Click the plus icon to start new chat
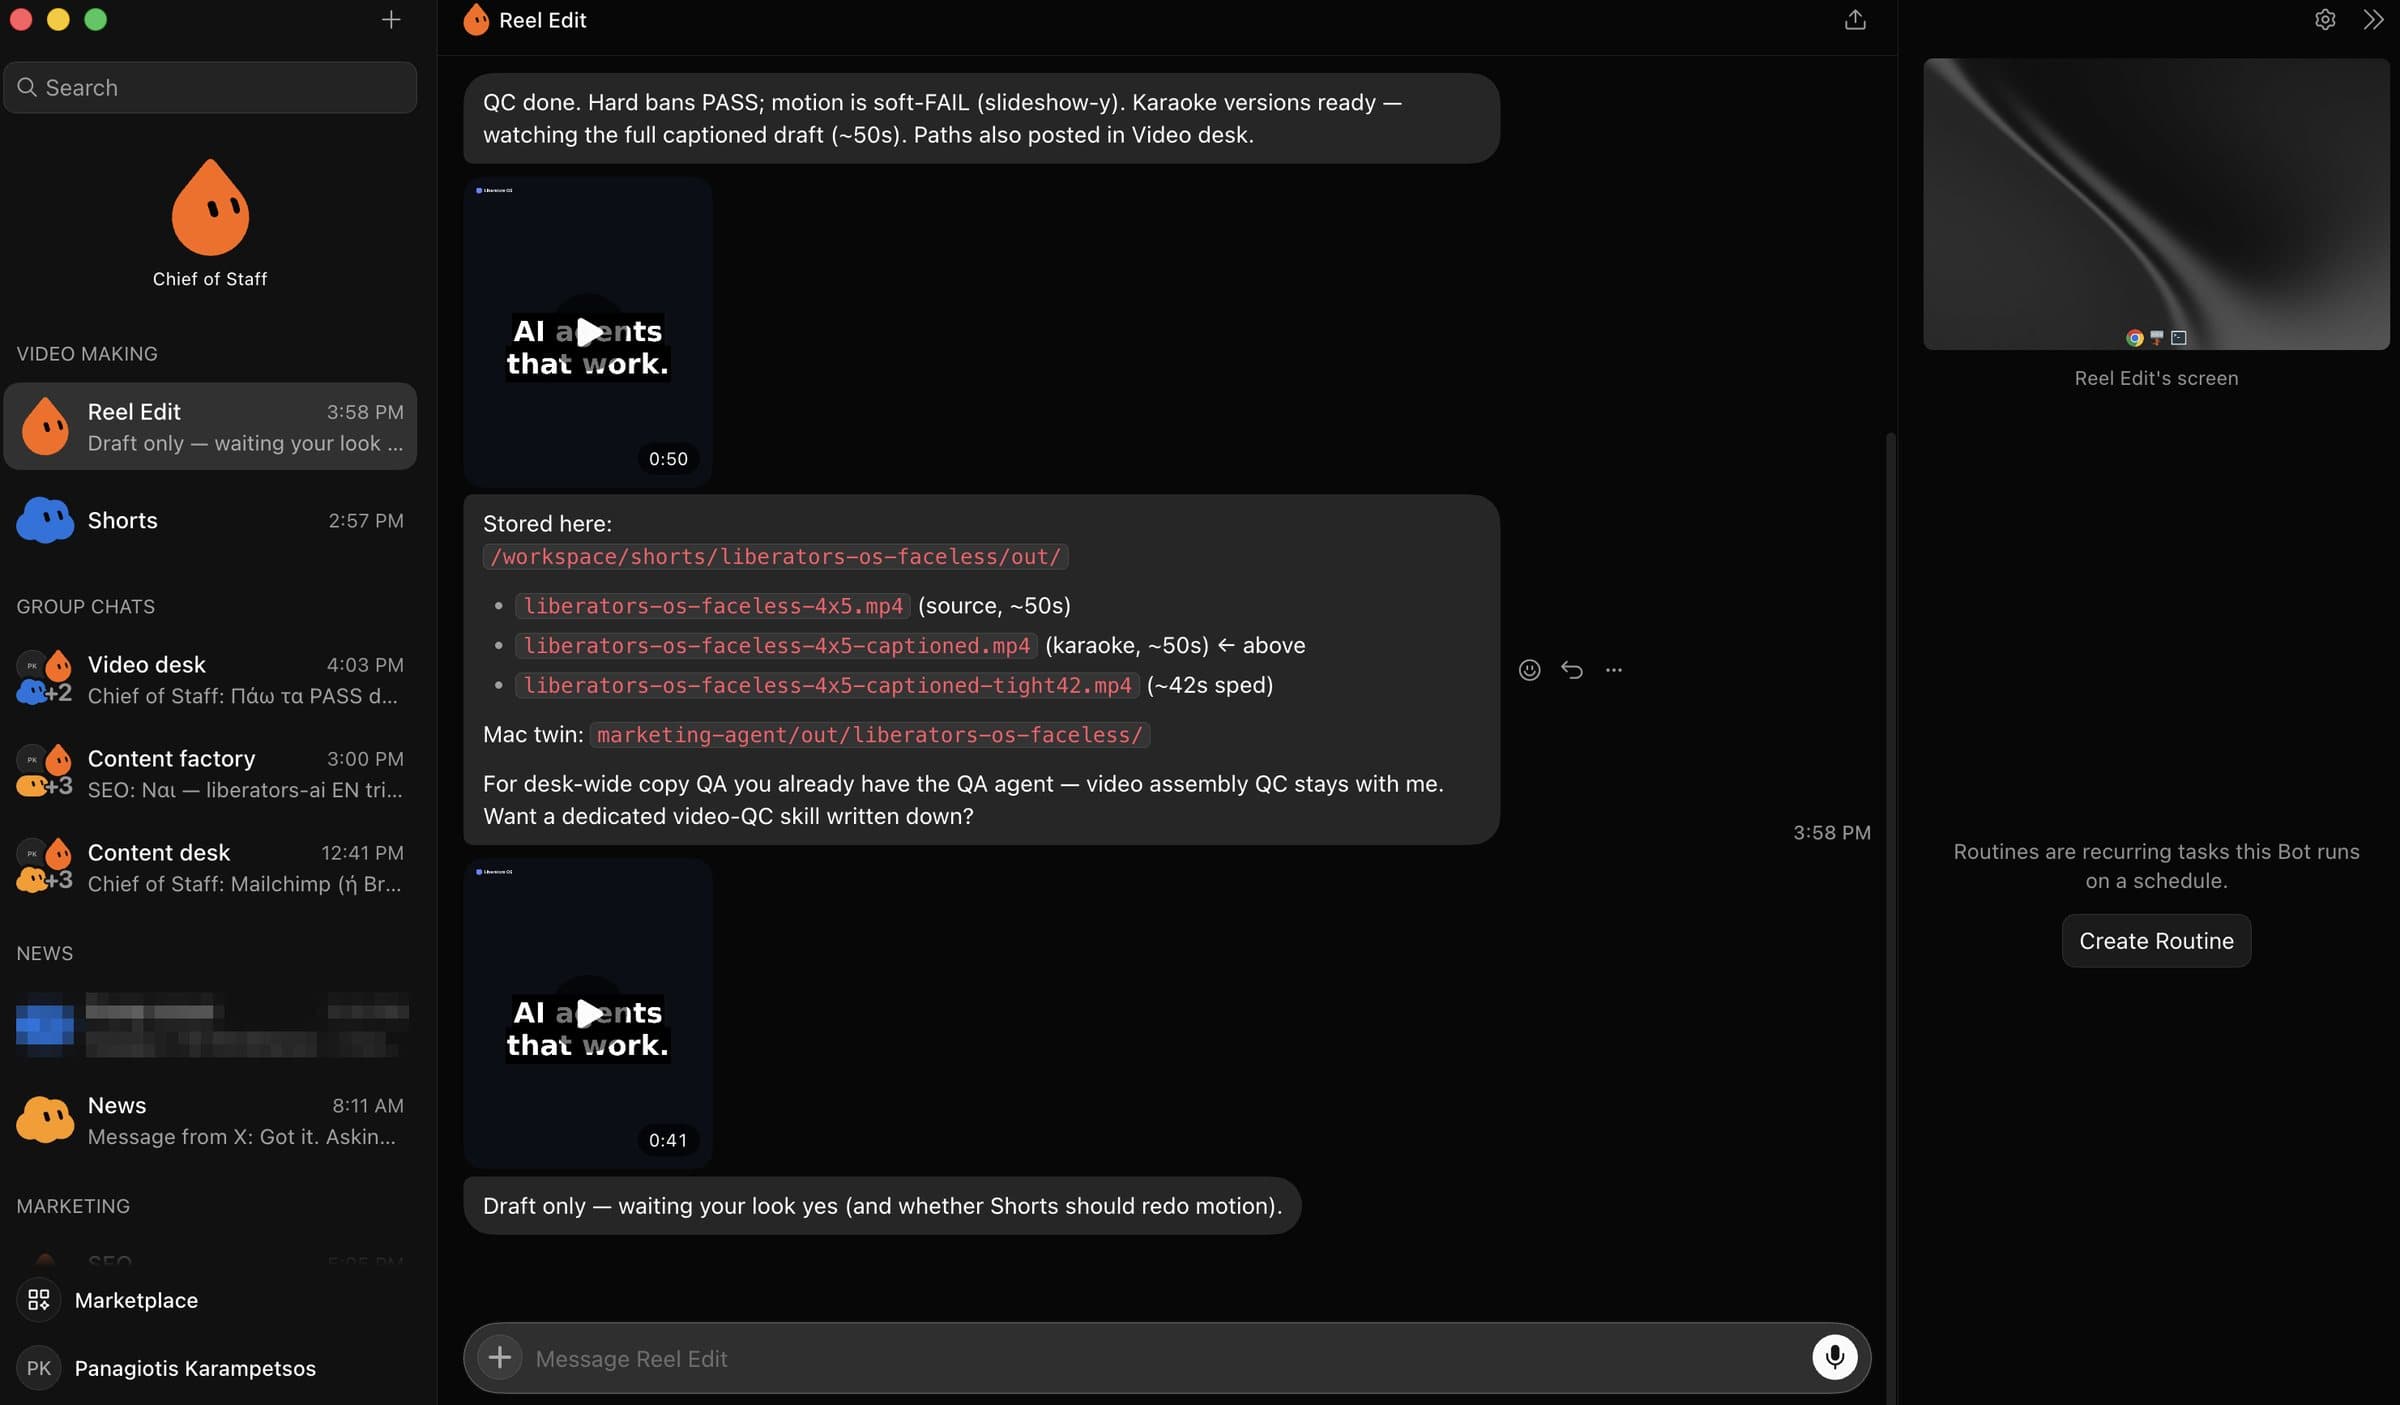2400x1405 pixels. [391, 20]
